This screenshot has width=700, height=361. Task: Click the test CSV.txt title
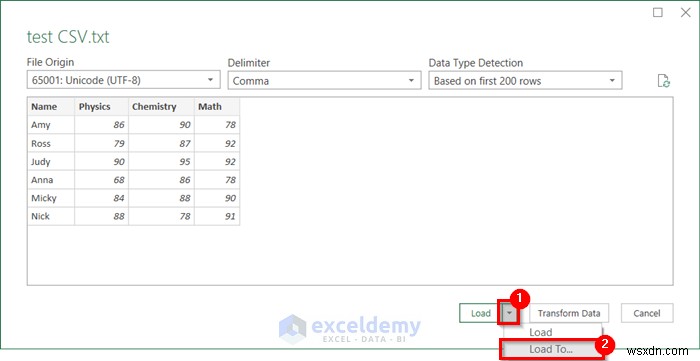68,37
